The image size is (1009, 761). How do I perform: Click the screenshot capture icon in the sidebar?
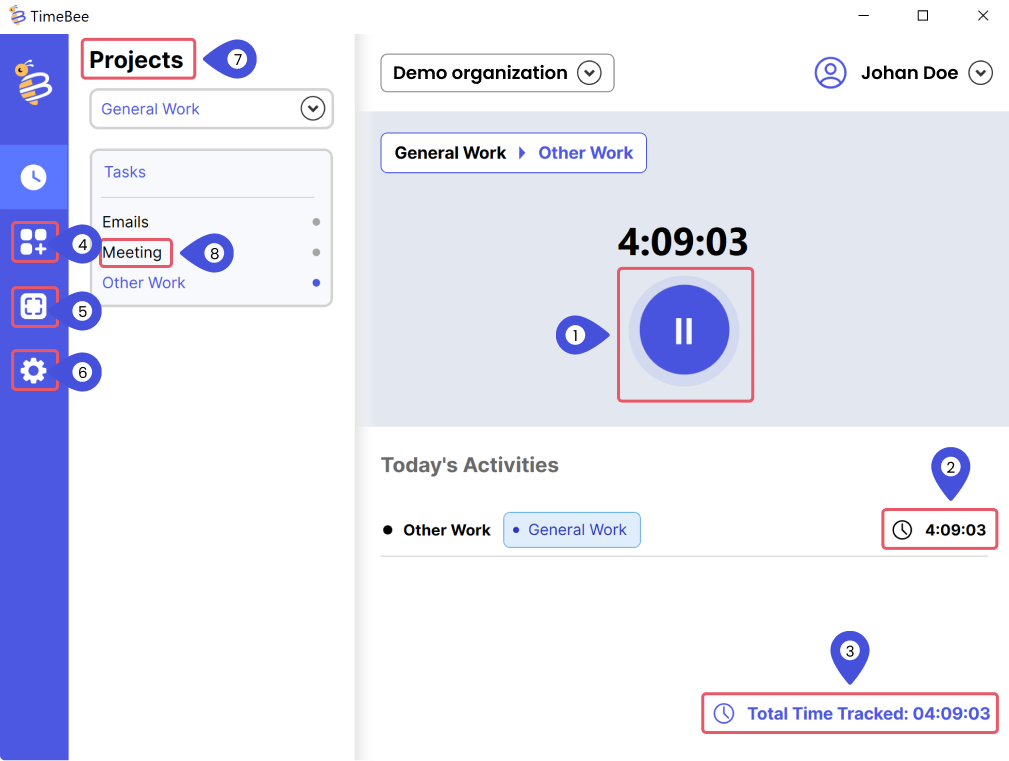34,308
